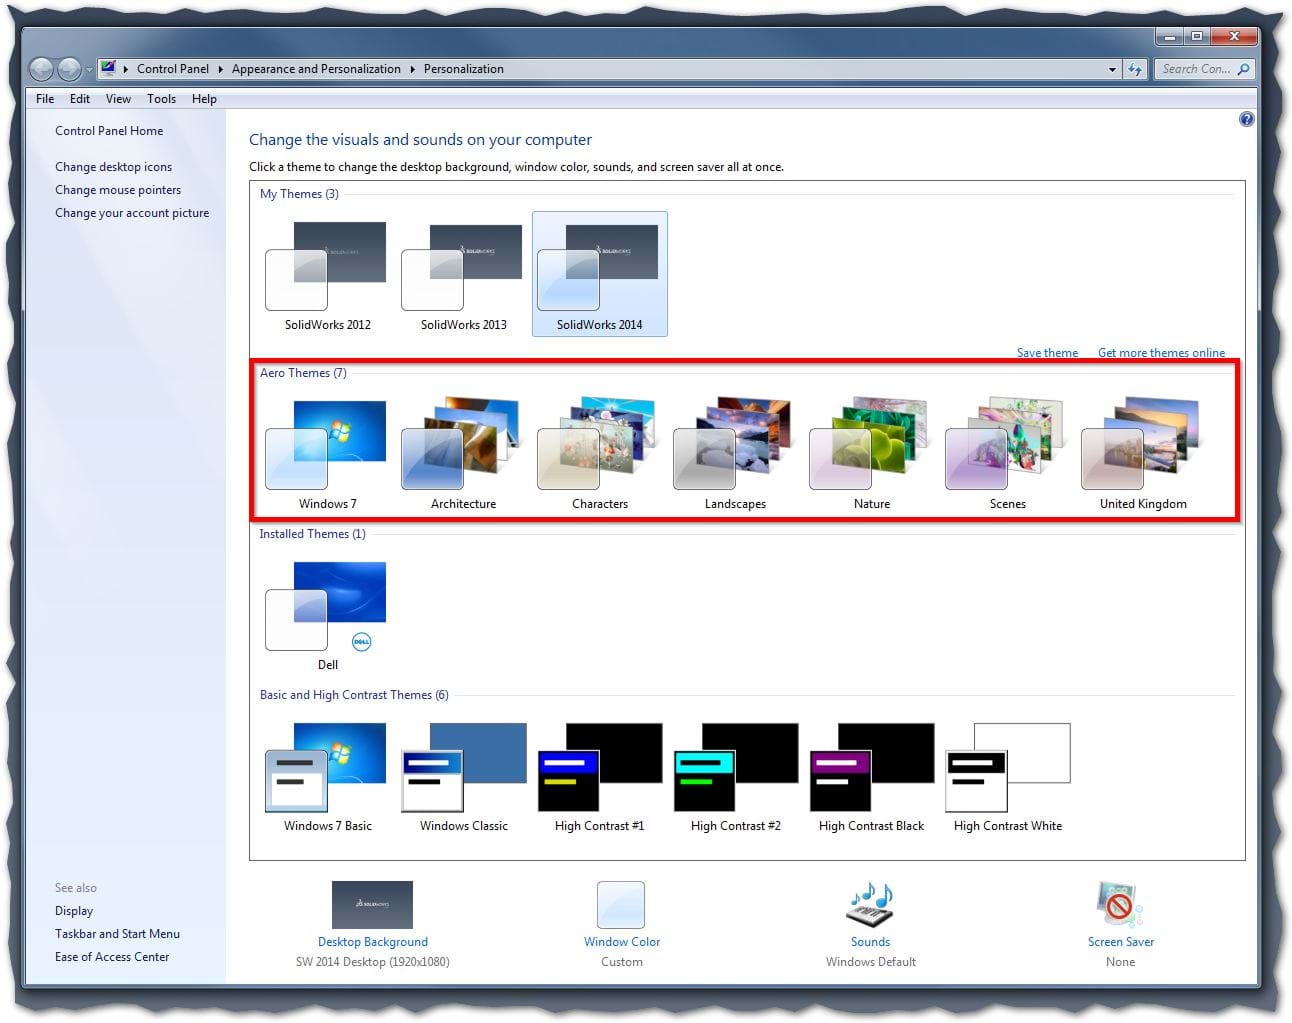The width and height of the screenshot is (1292, 1023).
Task: Click the Window Color icon
Action: point(621,906)
